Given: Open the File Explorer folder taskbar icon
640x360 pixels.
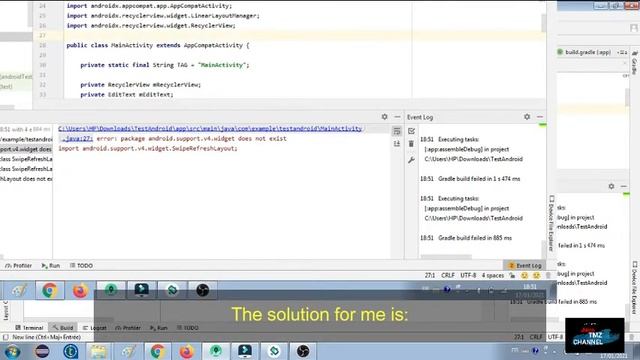Looking at the screenshot, I should click(x=98, y=351).
